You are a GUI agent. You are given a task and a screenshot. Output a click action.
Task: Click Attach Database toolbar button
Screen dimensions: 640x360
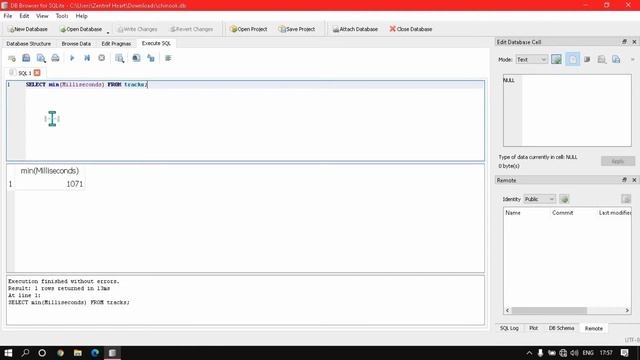(355, 29)
